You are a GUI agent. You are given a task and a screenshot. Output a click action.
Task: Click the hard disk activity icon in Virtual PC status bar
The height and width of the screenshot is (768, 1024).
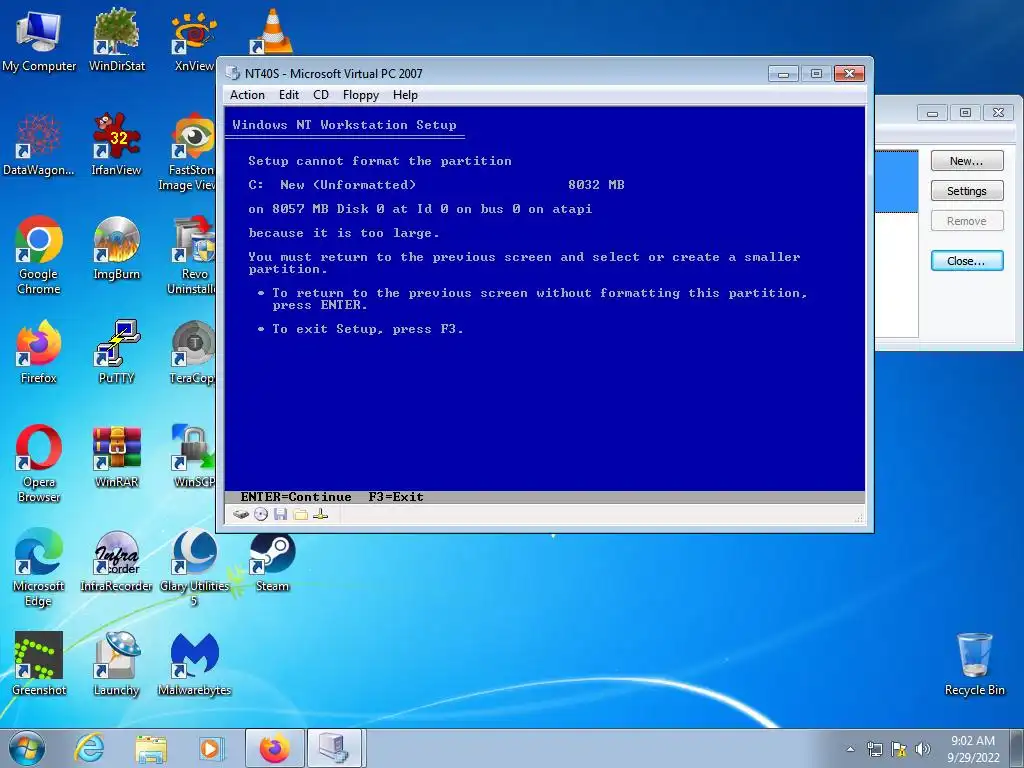241,515
